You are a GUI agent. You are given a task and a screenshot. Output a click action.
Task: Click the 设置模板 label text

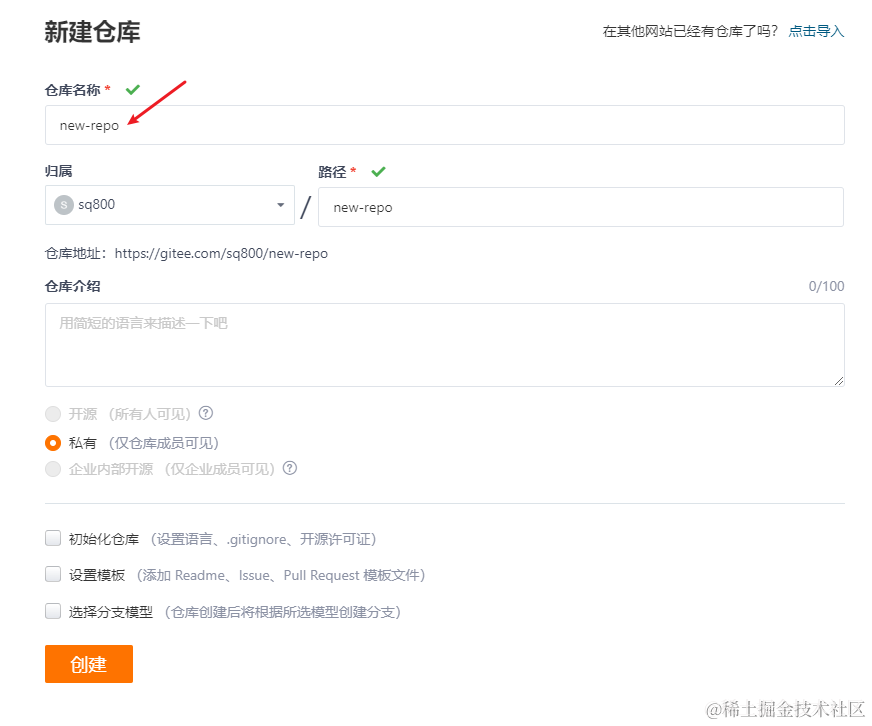click(97, 575)
